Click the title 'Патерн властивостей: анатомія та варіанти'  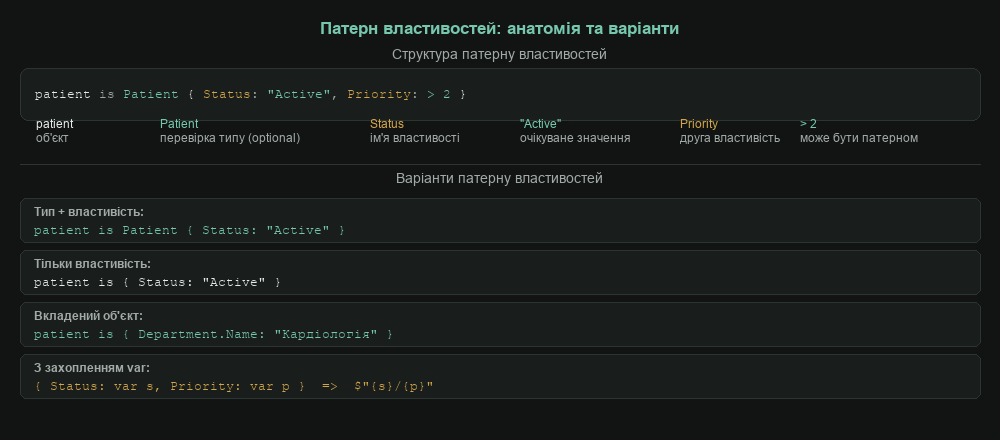coord(499,29)
